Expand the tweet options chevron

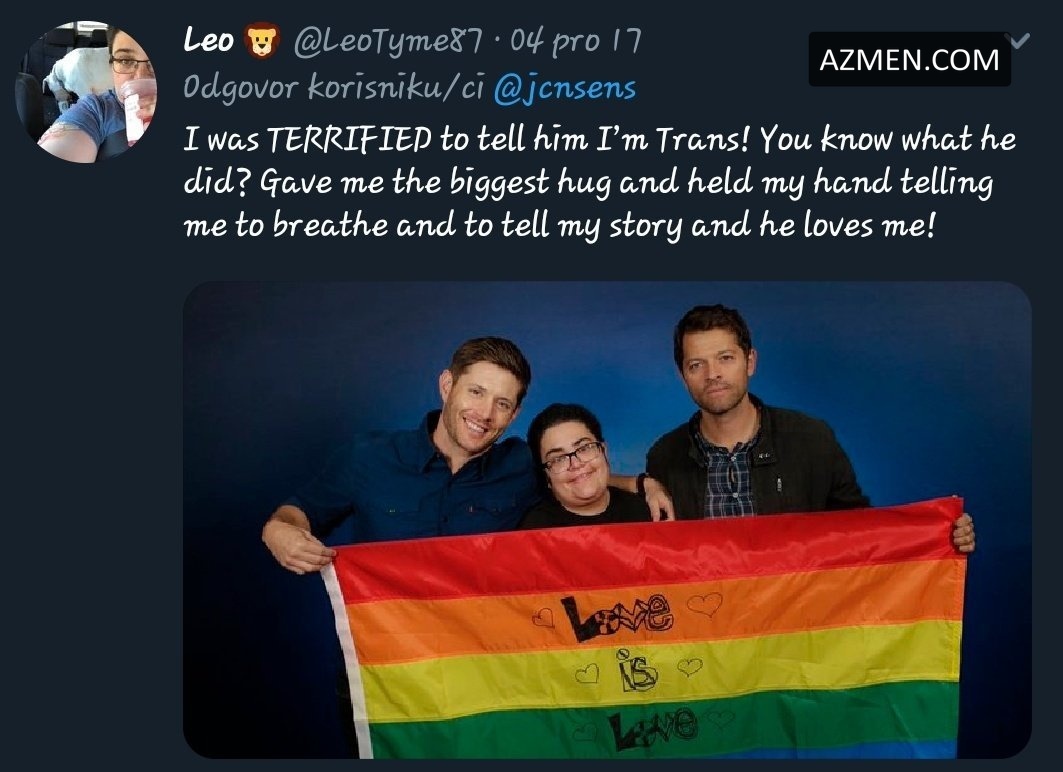(x=1021, y=42)
